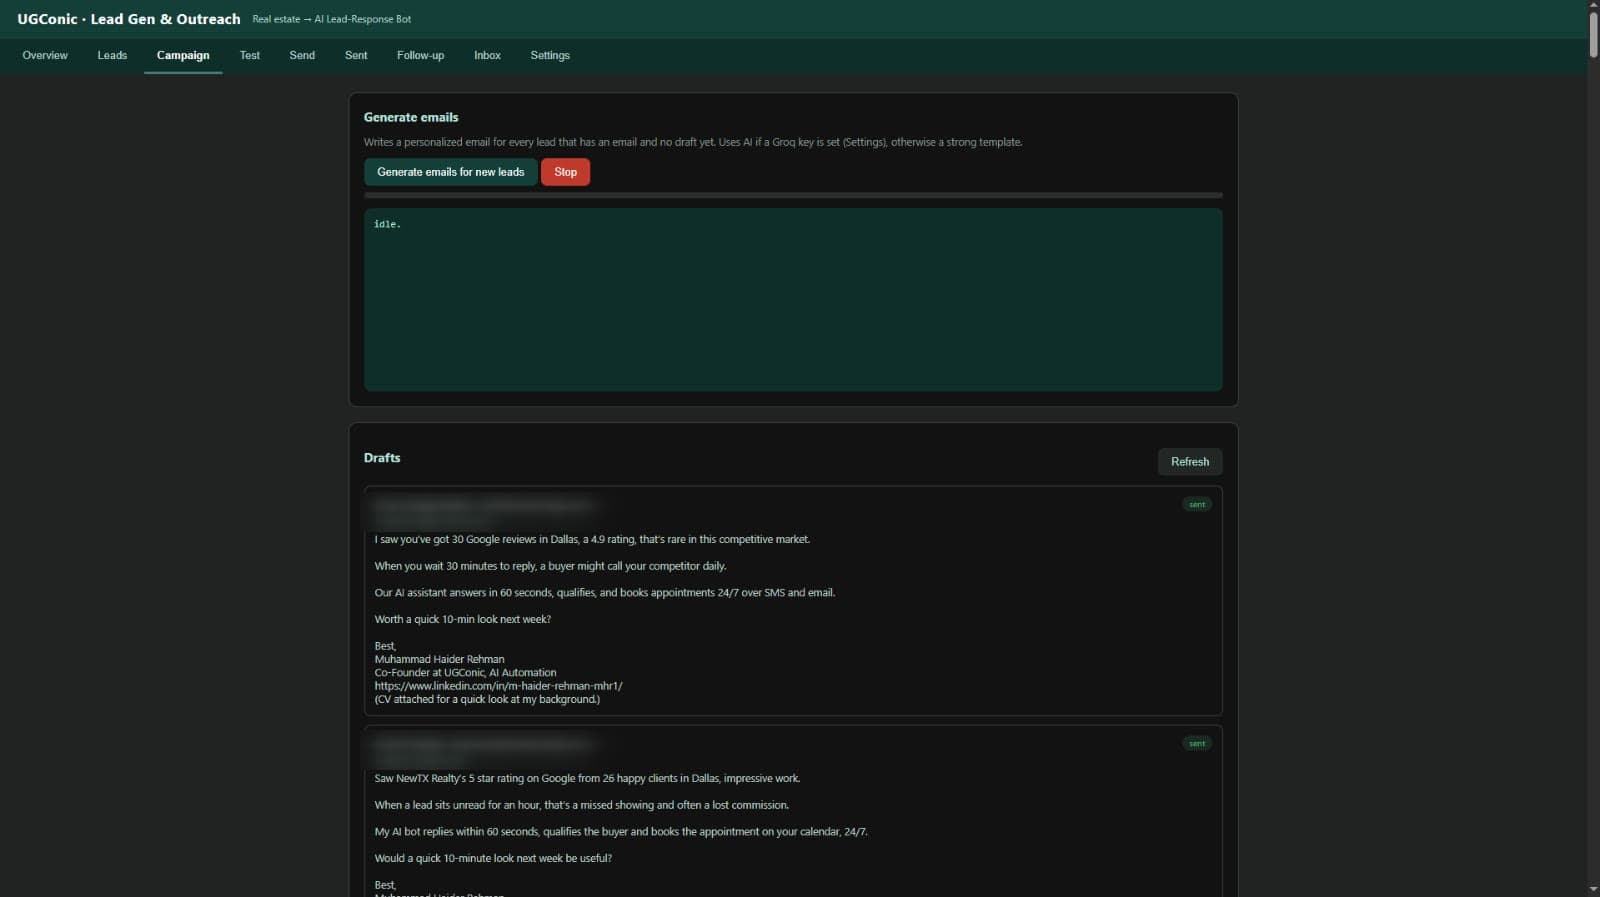Screen dimensions: 1600x897
Task: Open the Sent tab
Action: 356,55
